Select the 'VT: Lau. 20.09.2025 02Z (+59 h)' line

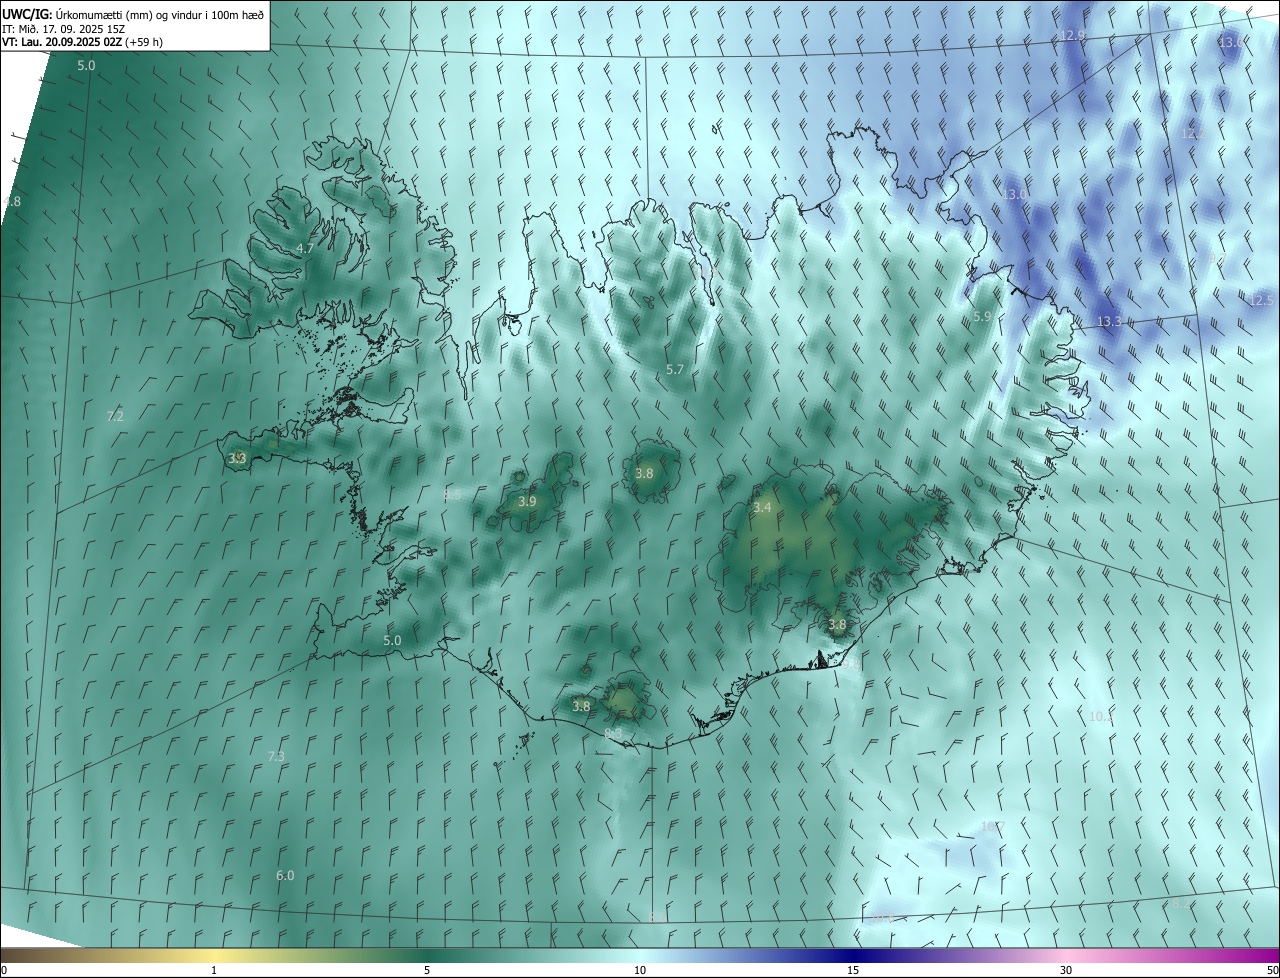82,42
